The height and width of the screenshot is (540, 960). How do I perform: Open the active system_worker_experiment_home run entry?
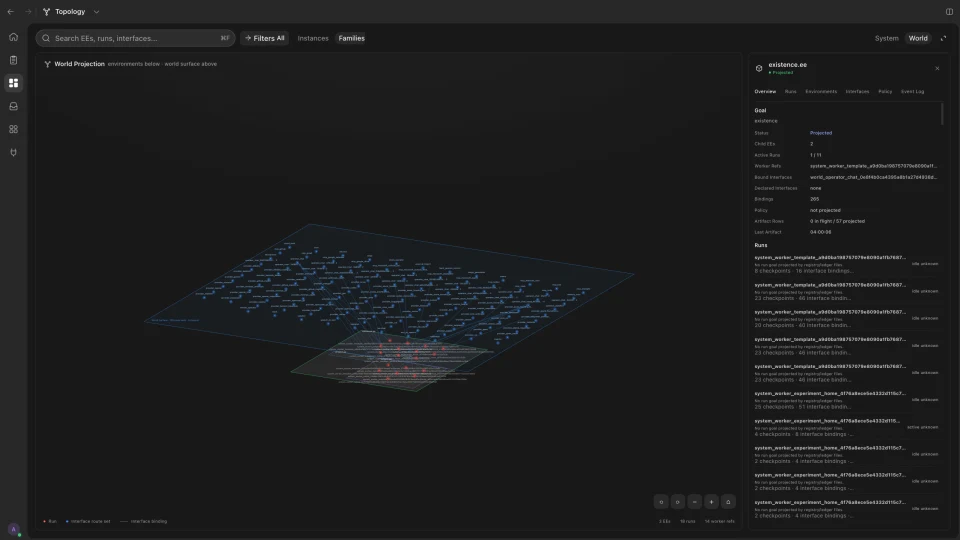pyautogui.click(x=846, y=427)
